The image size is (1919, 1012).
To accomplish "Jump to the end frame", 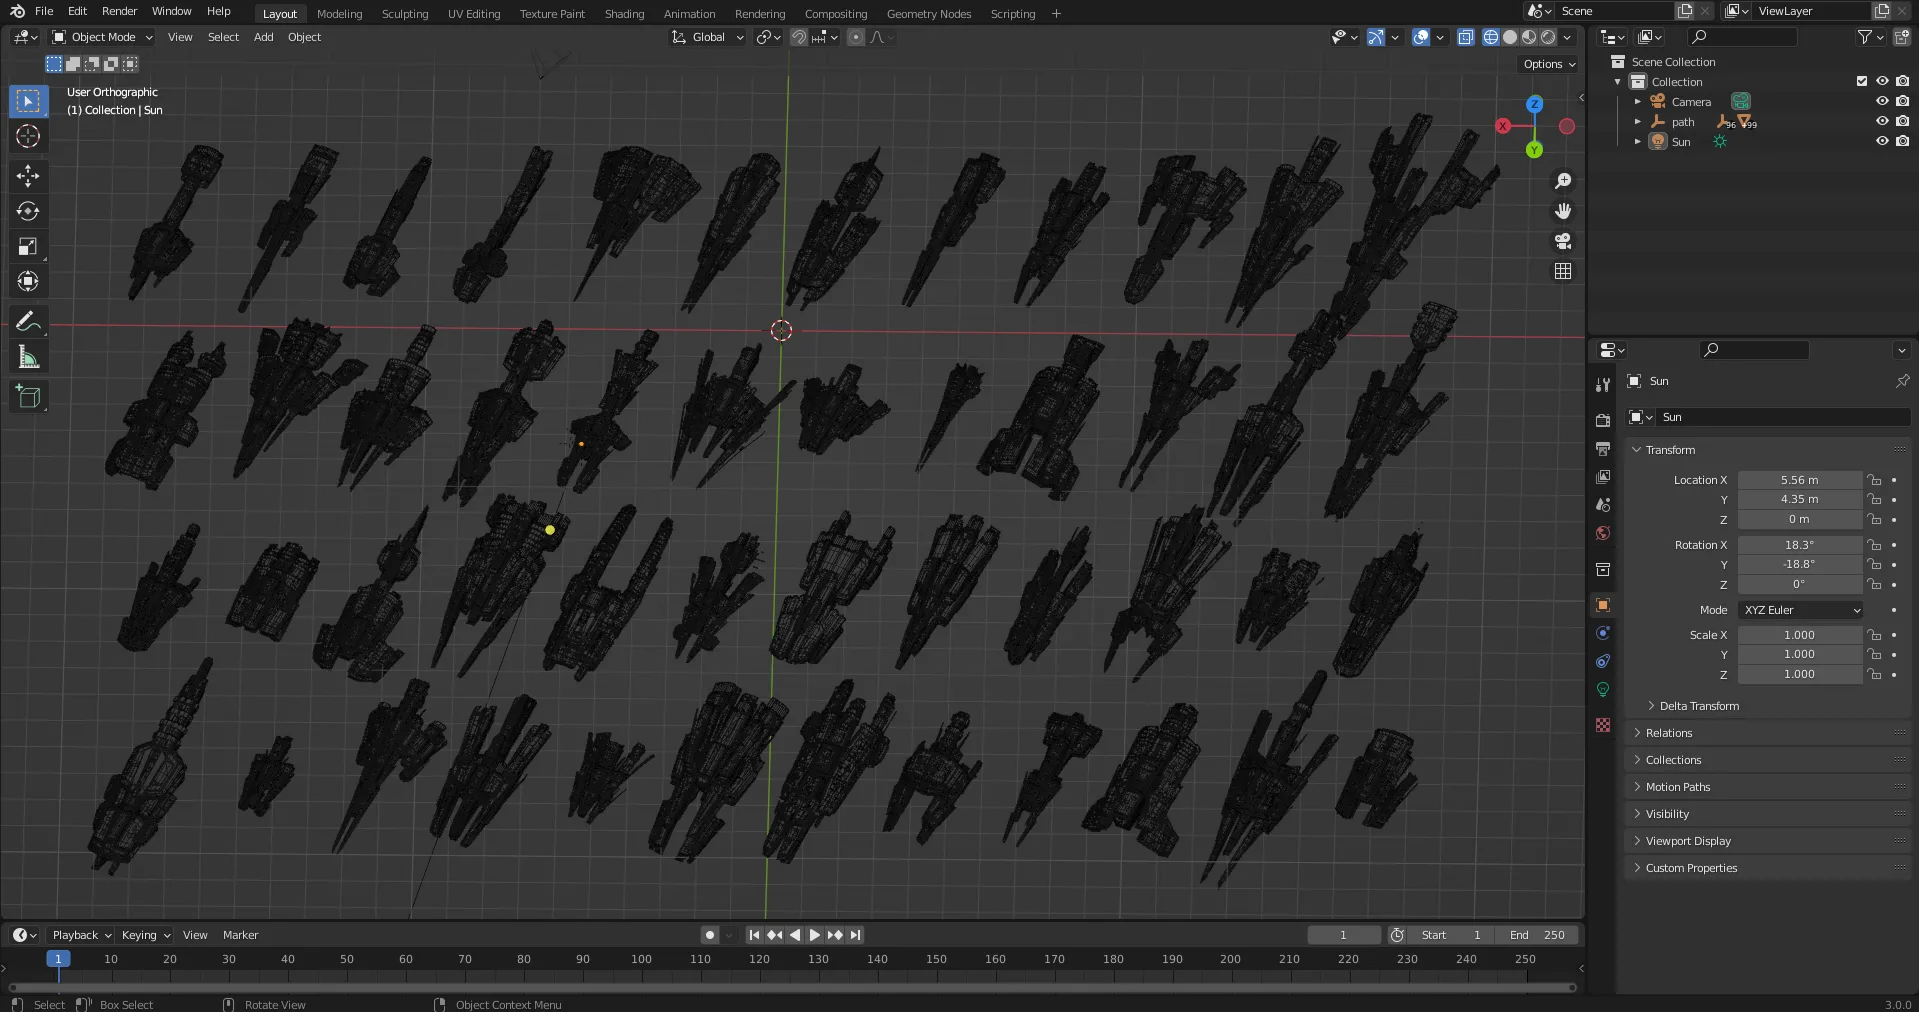I will coord(855,935).
